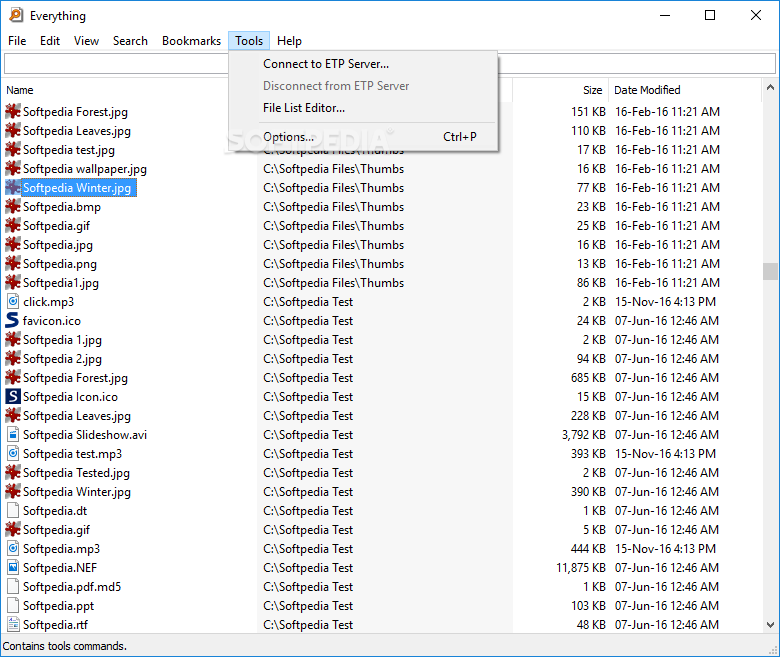The height and width of the screenshot is (657, 780).
Task: Click the status bar text
Action: coord(65,646)
